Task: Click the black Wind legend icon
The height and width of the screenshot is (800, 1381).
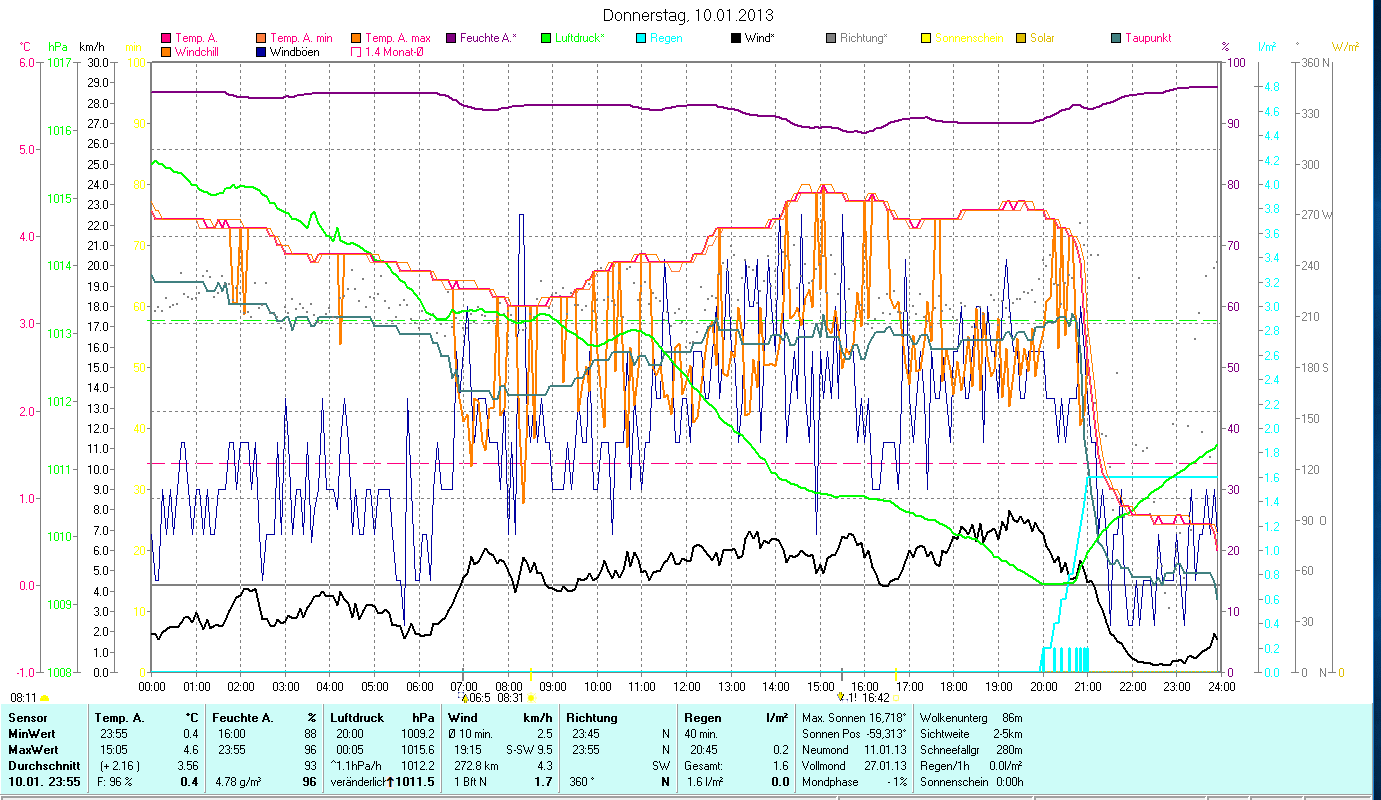Action: (x=736, y=38)
